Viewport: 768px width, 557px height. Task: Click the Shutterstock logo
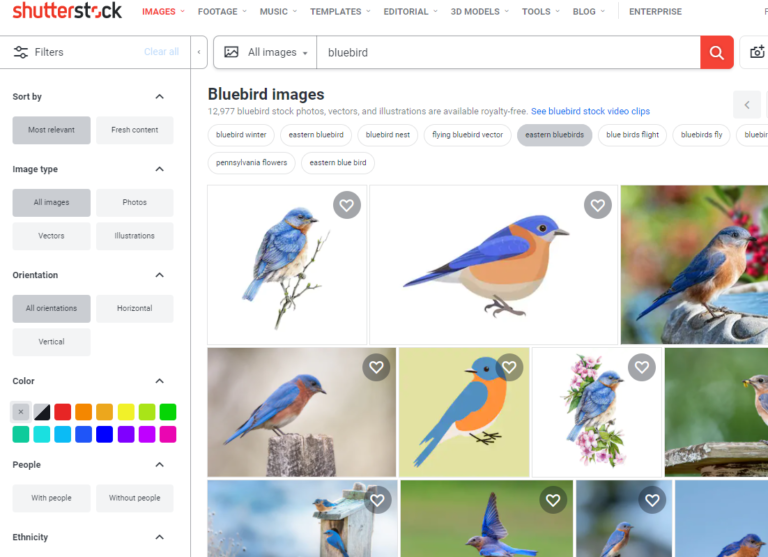67,10
